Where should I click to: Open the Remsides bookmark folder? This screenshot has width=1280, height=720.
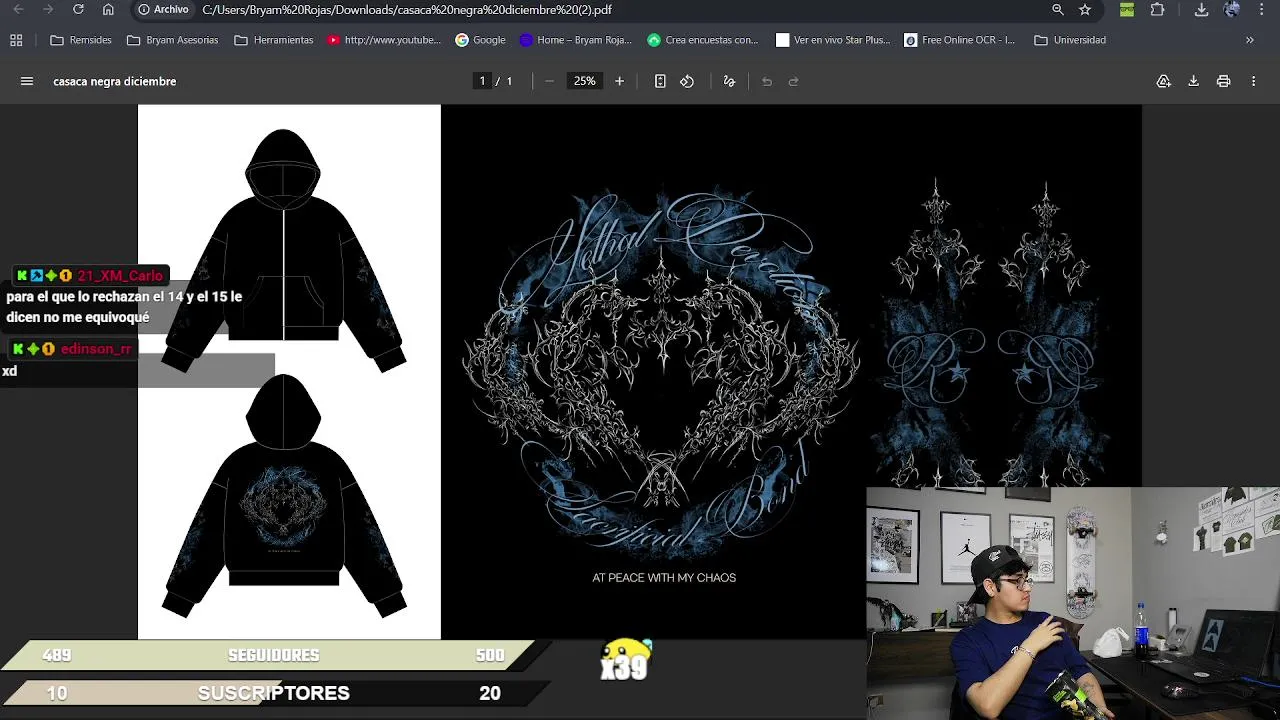pos(81,40)
